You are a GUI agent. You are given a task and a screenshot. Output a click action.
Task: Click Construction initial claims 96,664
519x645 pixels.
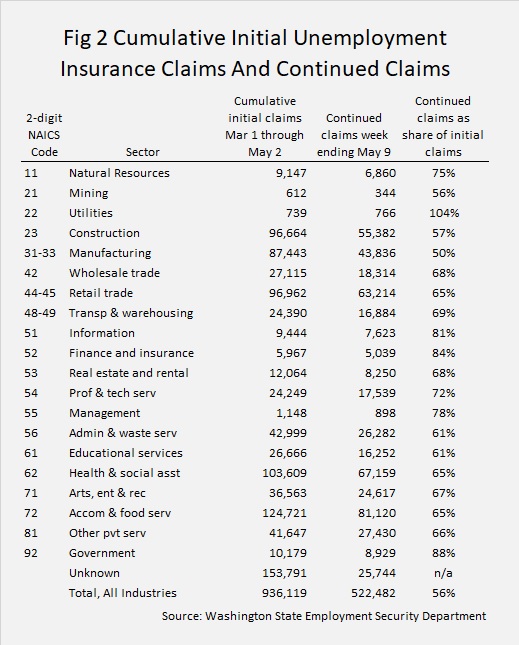pyautogui.click(x=288, y=233)
